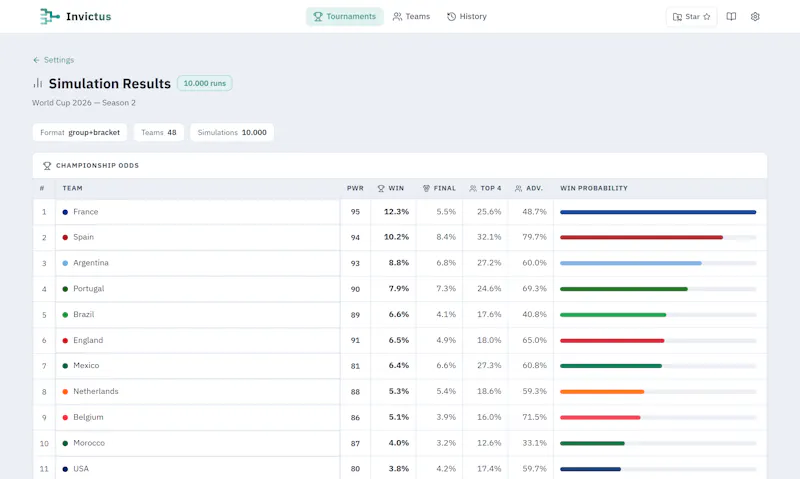This screenshot has width=800, height=479.
Task: Click the bar chart icon beside Simulation Results
Action: tap(38, 83)
